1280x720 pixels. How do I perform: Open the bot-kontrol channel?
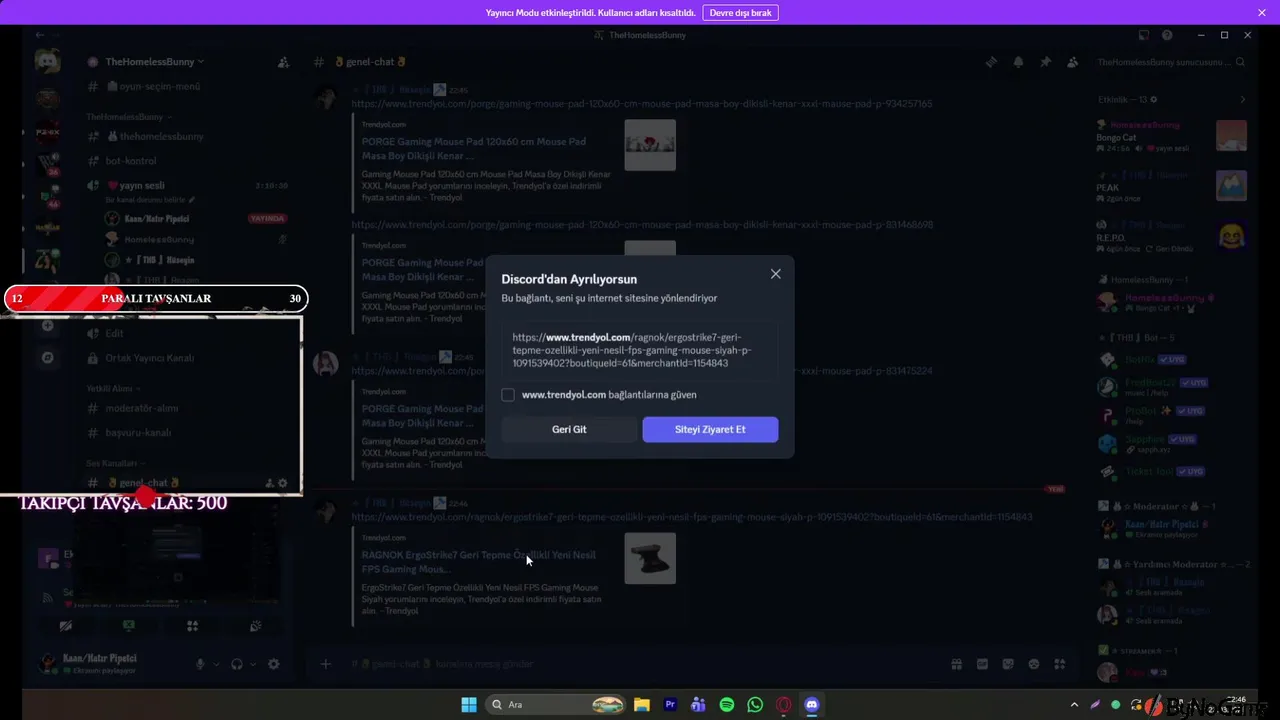click(x=131, y=161)
